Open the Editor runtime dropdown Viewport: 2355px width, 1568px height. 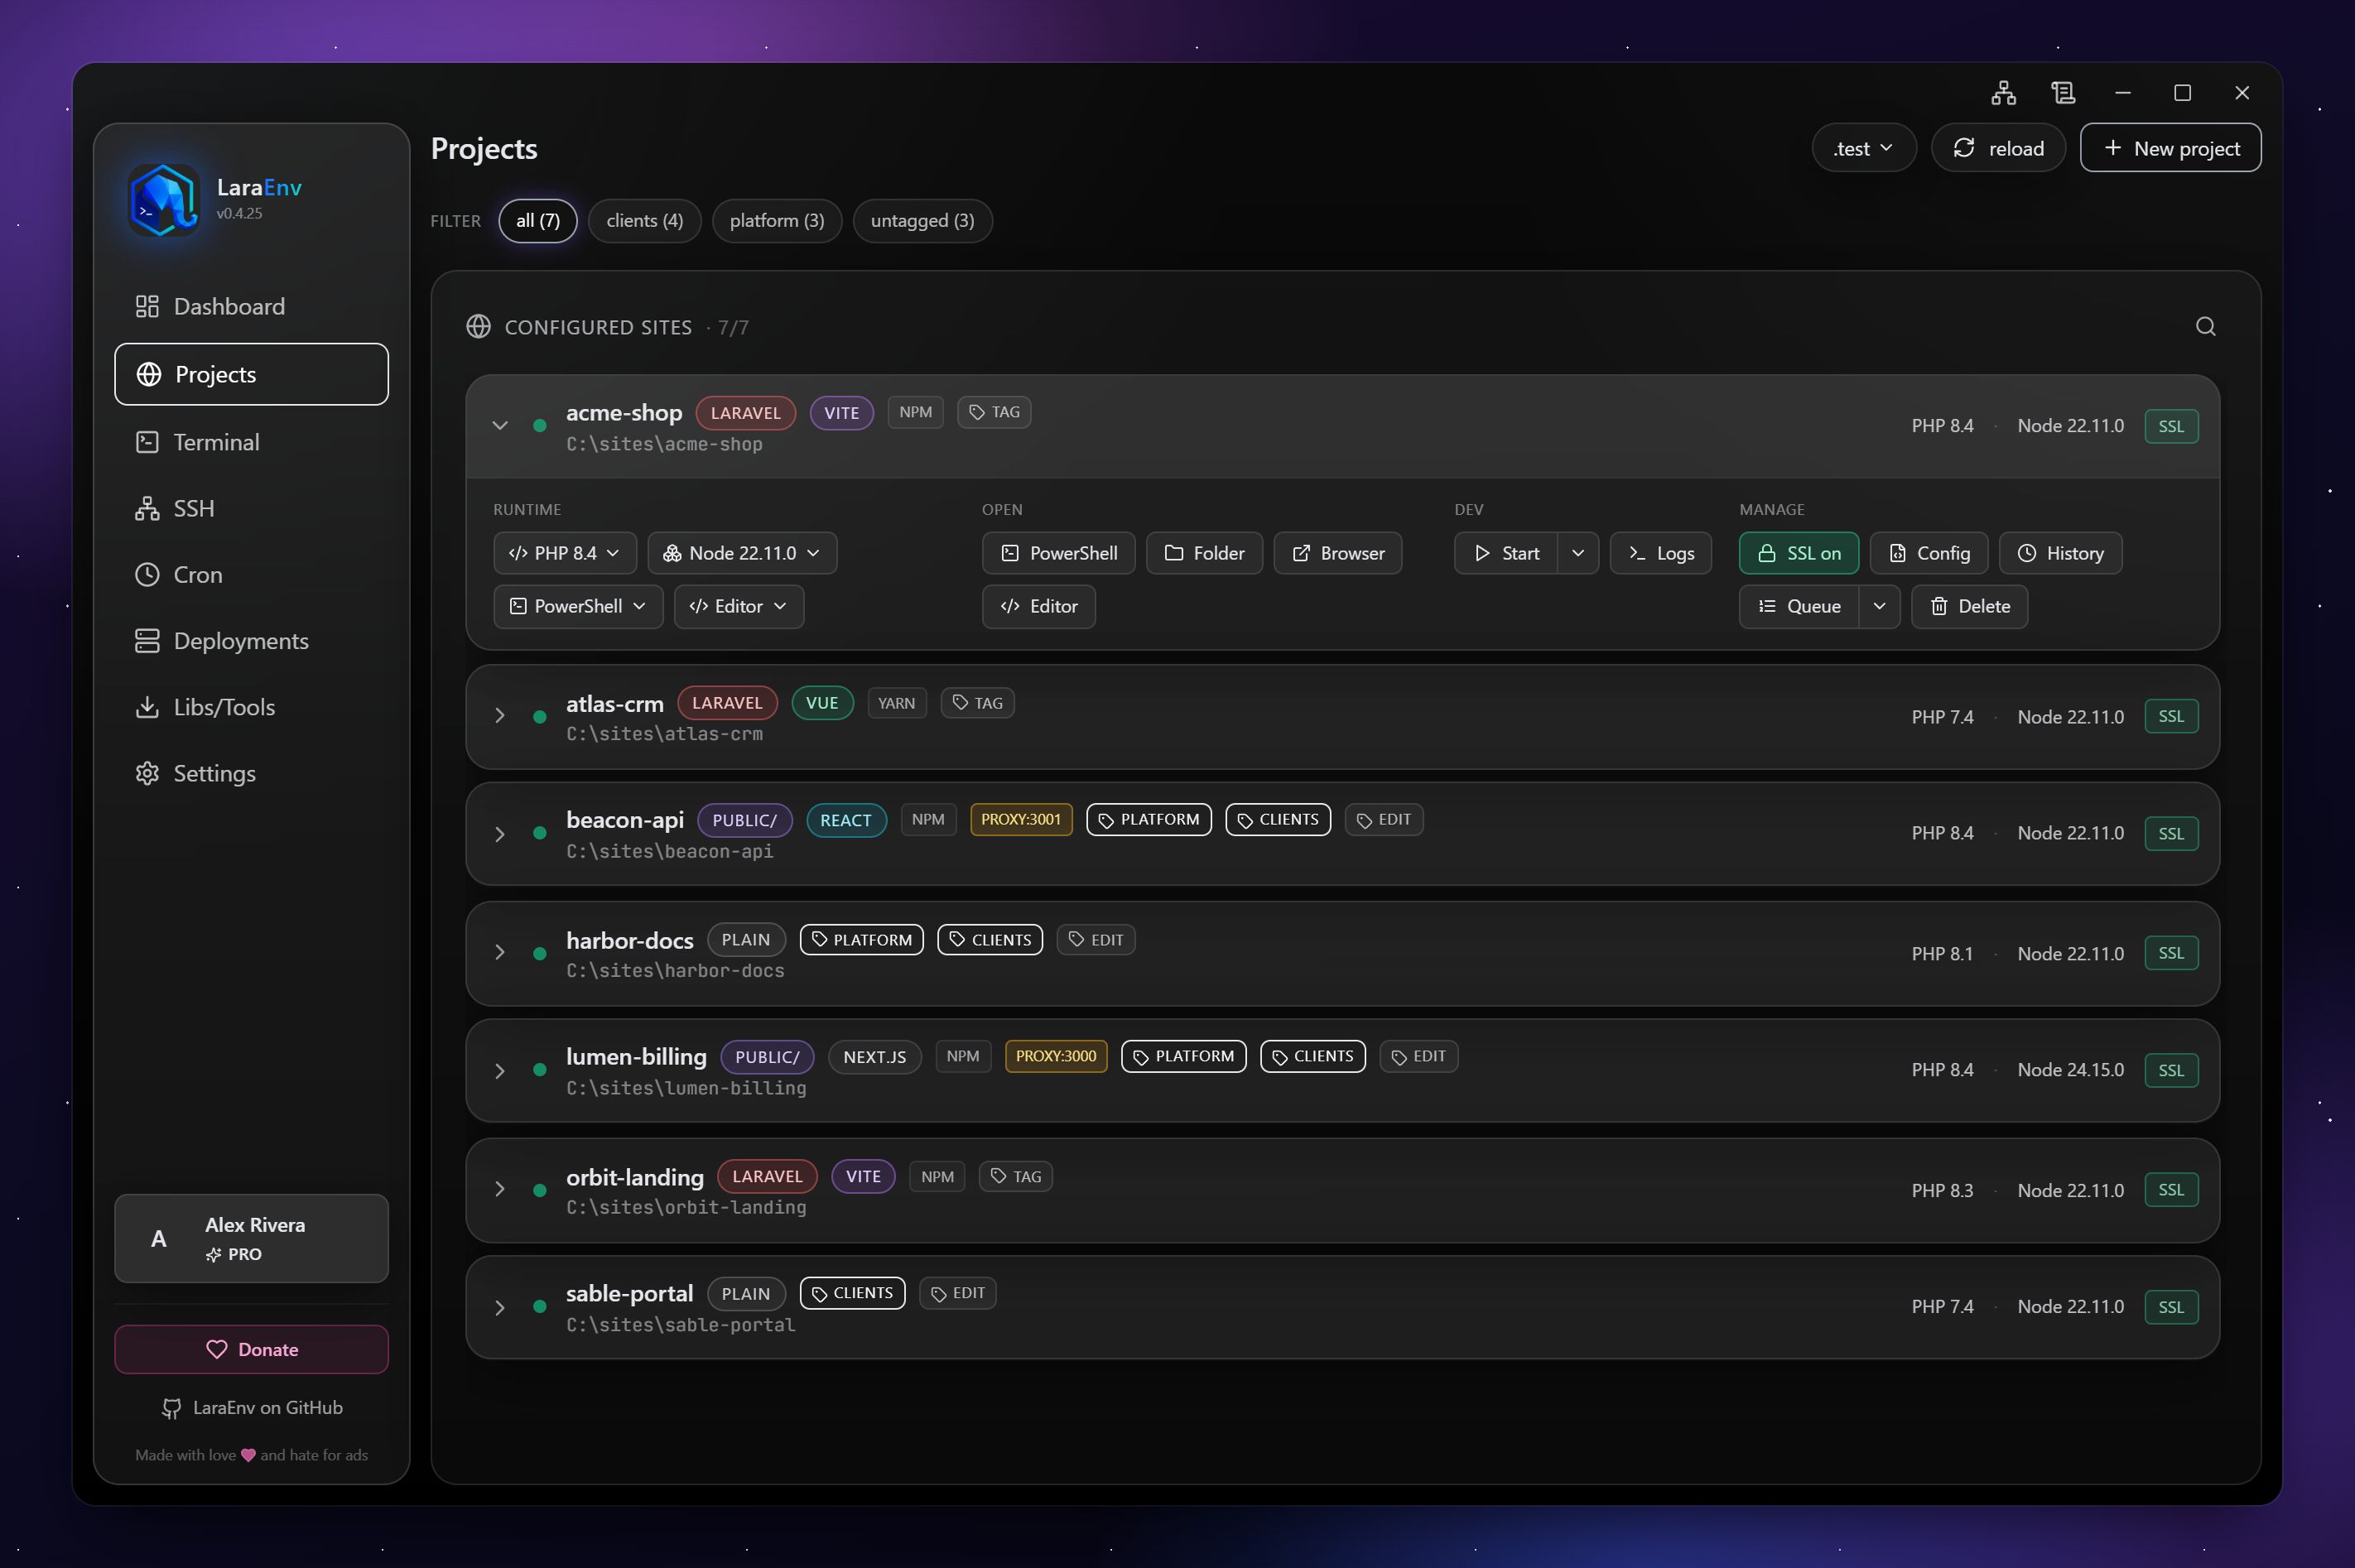click(x=739, y=606)
